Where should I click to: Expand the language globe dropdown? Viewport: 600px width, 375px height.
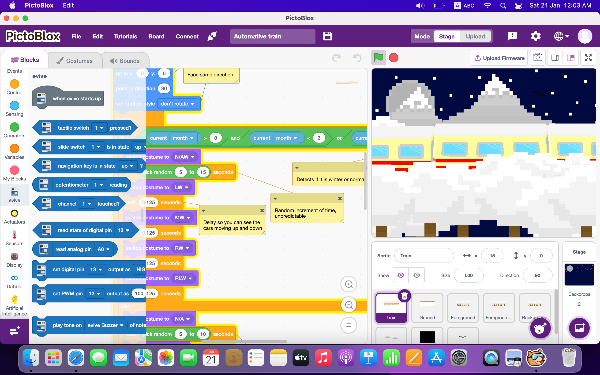[561, 36]
